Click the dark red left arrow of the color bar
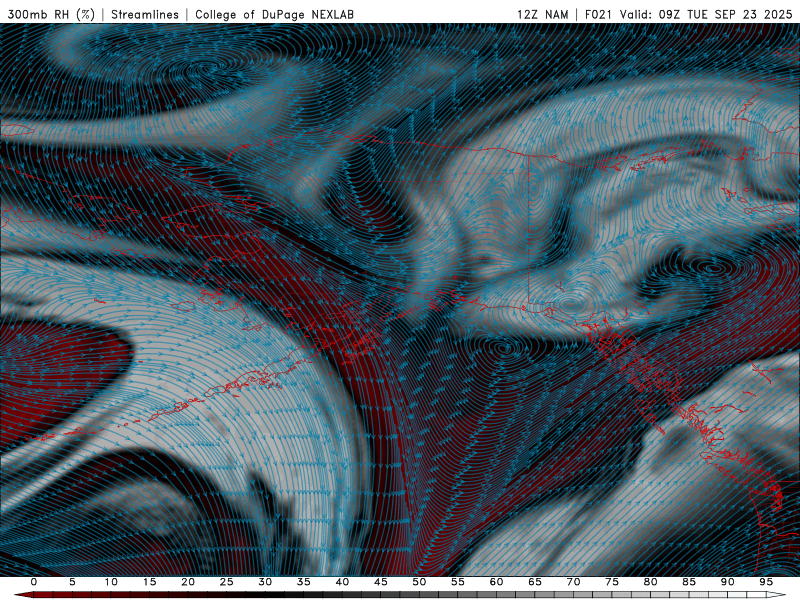Viewport: 800px width, 600px height. pyautogui.click(x=23, y=595)
